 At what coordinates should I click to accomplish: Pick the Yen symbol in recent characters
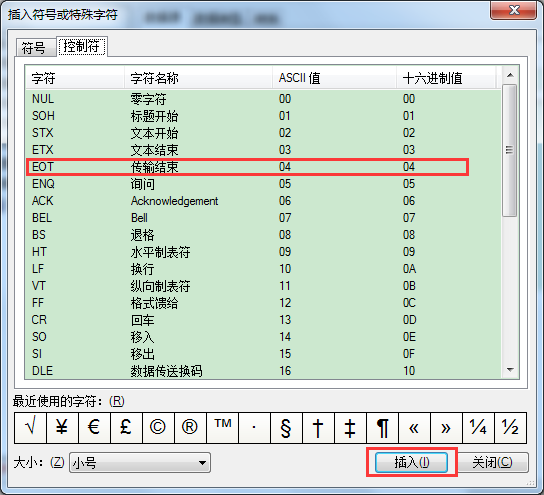(62, 428)
